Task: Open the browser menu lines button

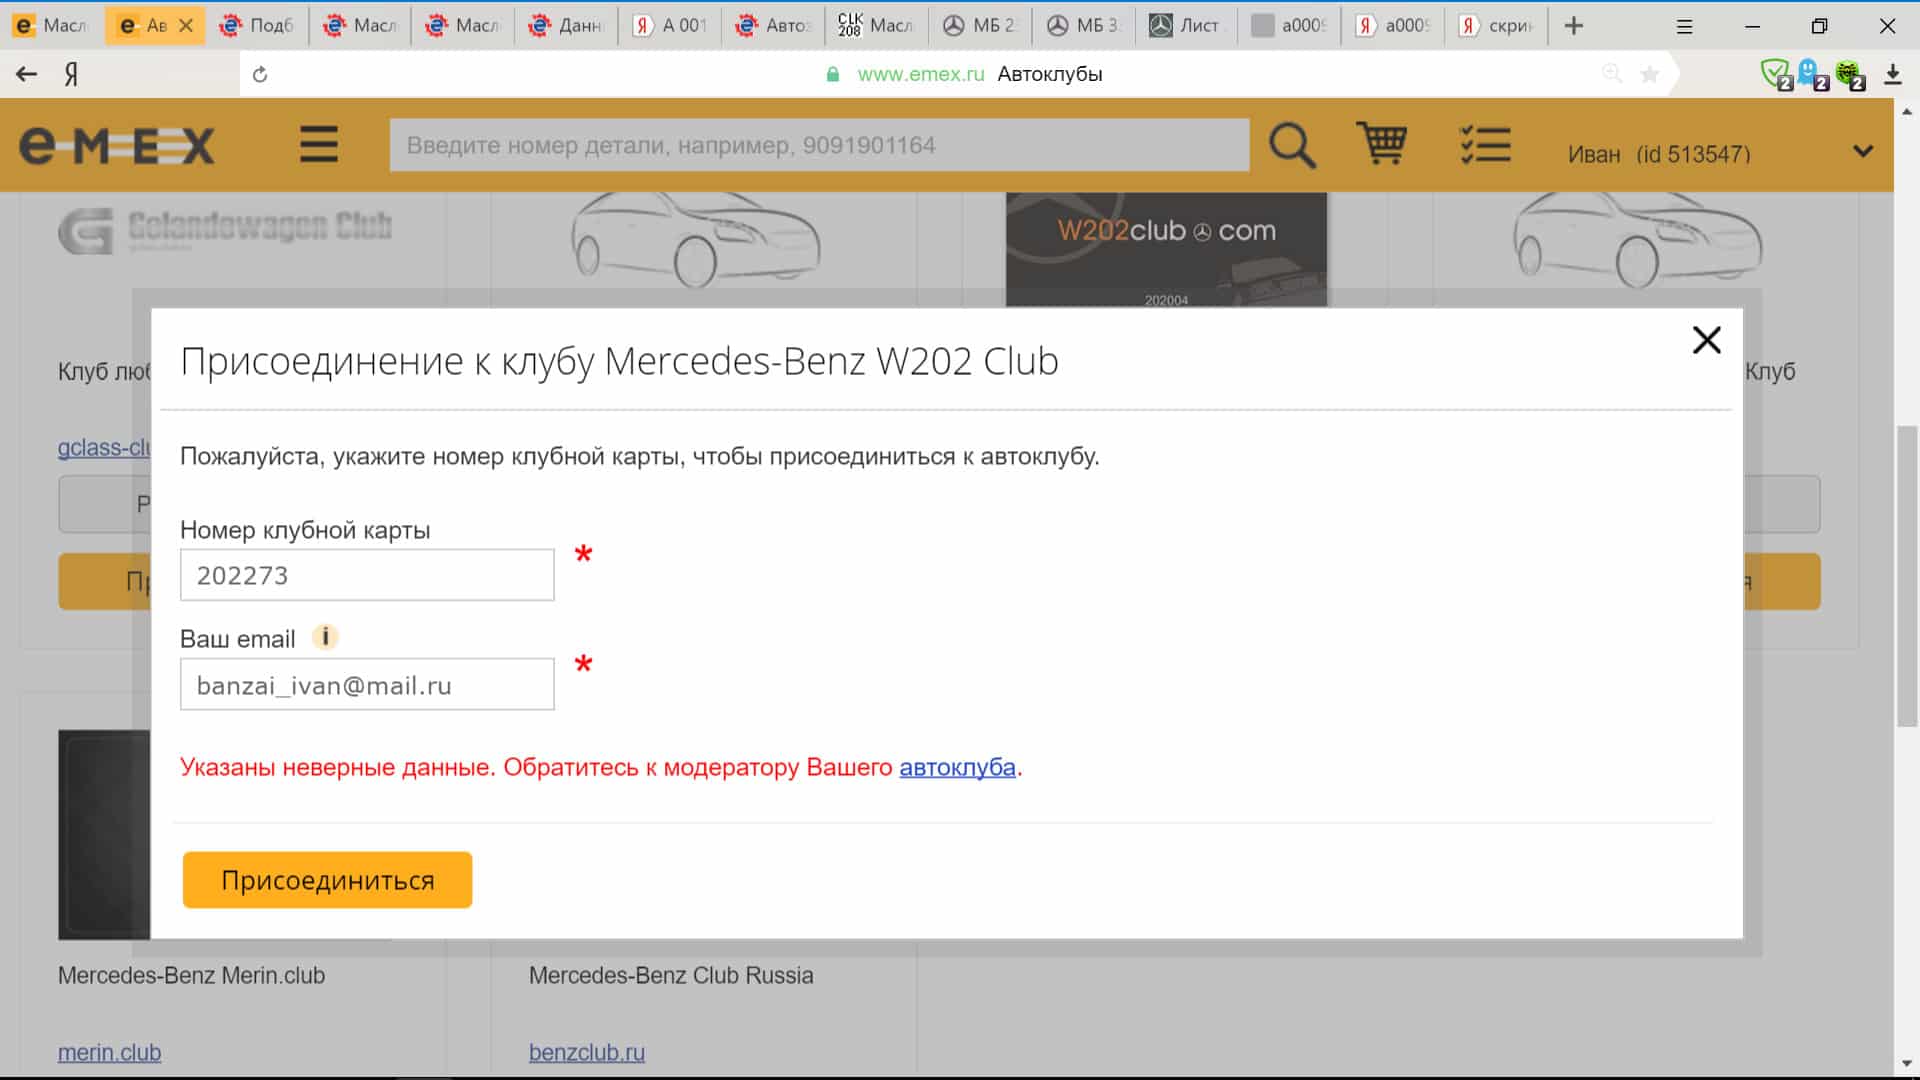Action: [1684, 26]
